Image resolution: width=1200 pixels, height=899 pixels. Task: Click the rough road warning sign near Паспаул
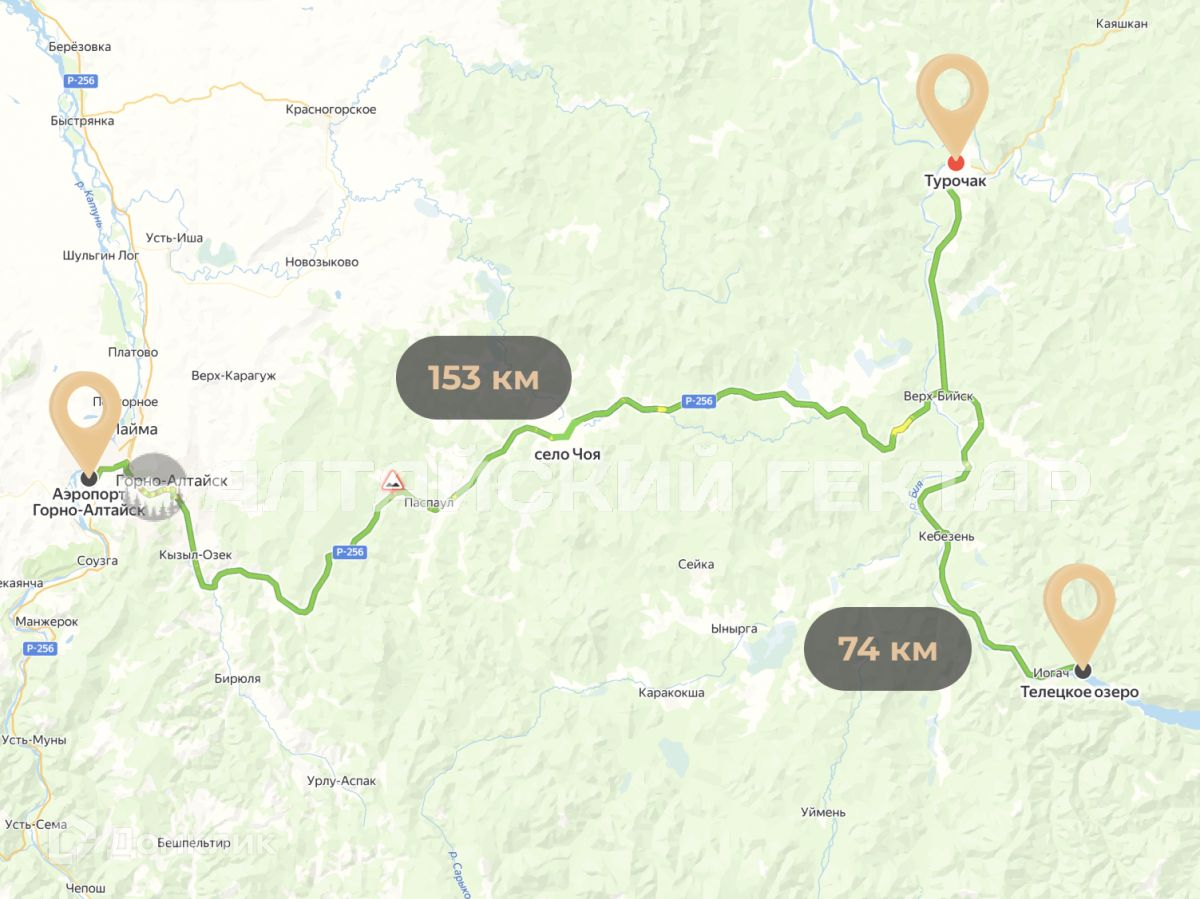[392, 481]
